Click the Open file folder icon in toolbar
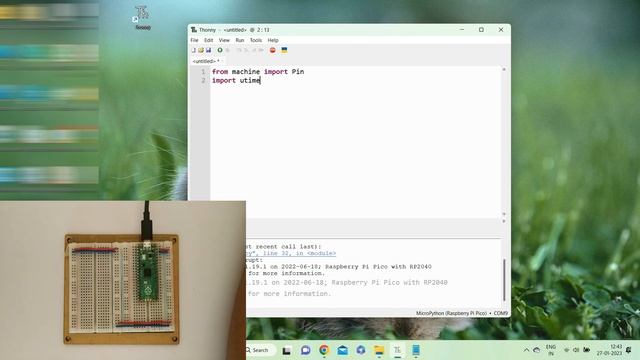640x360 pixels. [x=201, y=50]
